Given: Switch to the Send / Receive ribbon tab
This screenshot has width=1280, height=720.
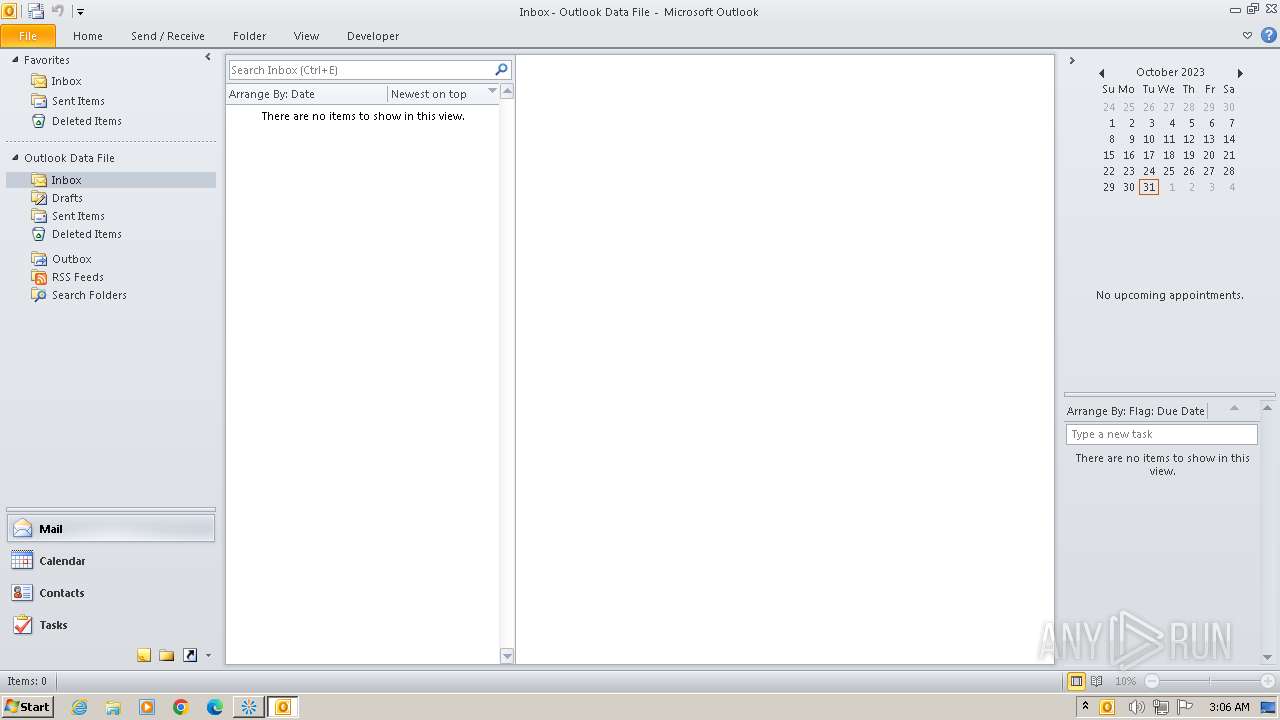Looking at the screenshot, I should (168, 36).
